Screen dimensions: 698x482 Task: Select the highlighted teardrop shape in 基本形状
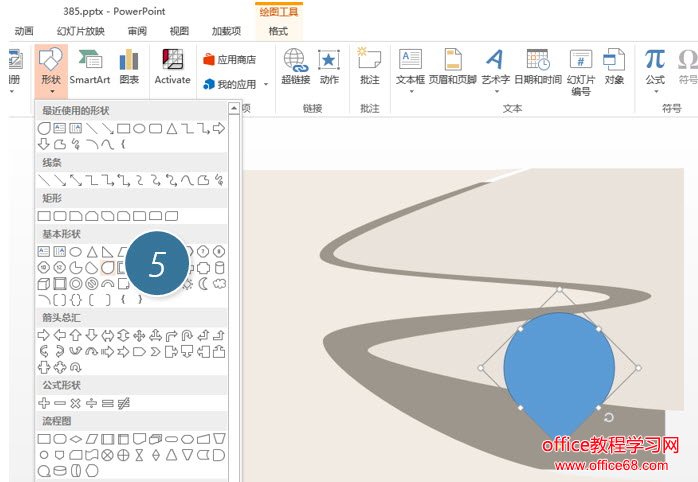tap(107, 267)
